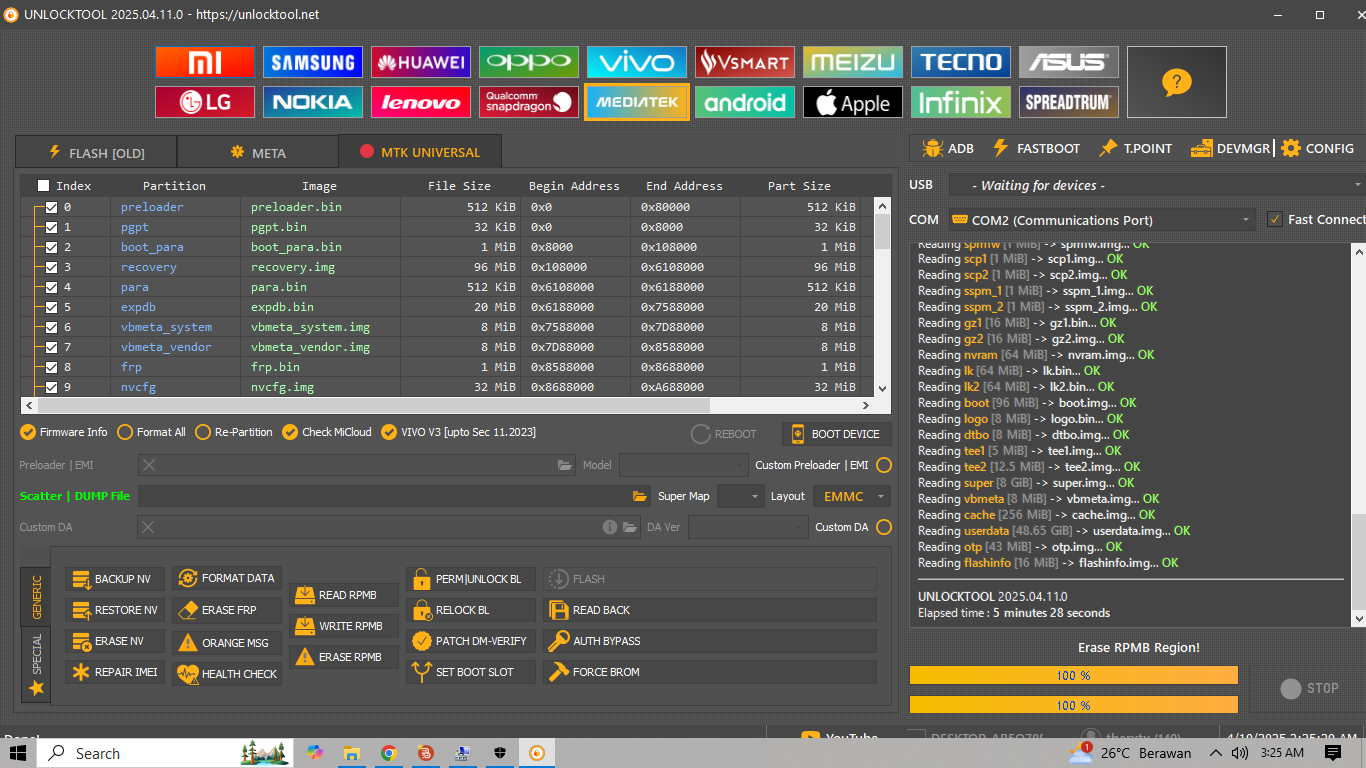Open the Apple brand section
Screen dimensions: 1366x768
click(853, 102)
